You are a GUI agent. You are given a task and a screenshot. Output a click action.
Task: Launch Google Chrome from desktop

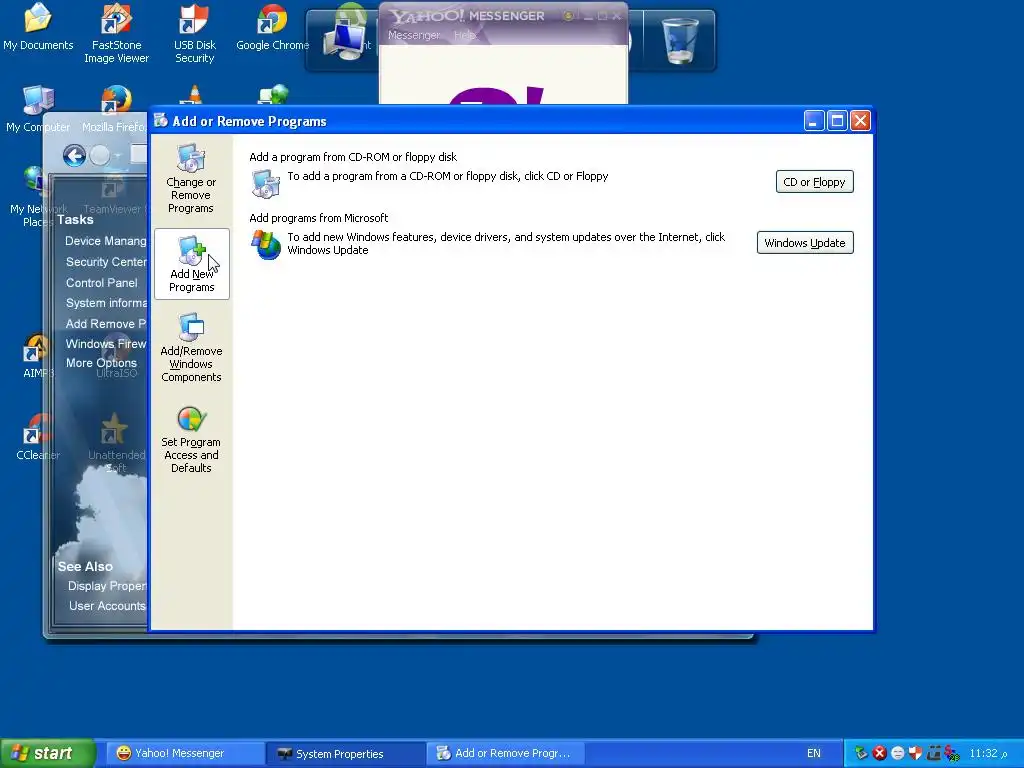coord(272,27)
